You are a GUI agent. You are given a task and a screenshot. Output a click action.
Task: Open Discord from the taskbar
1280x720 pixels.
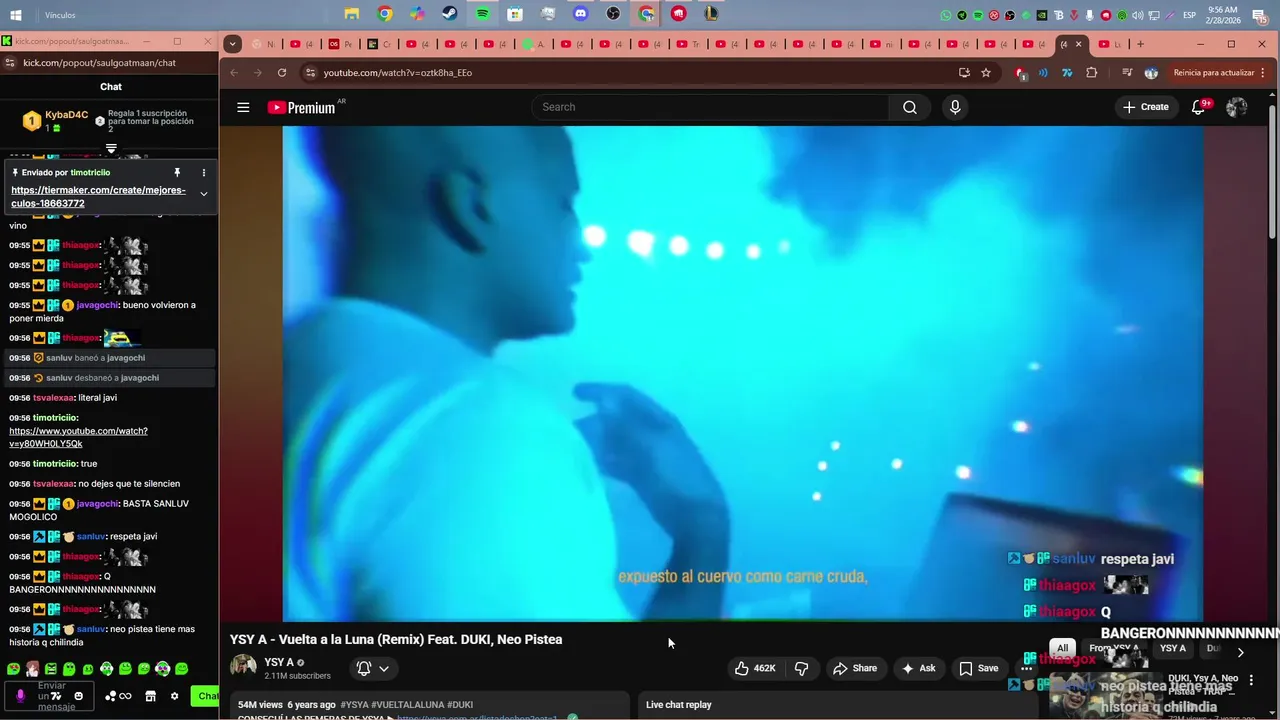581,14
